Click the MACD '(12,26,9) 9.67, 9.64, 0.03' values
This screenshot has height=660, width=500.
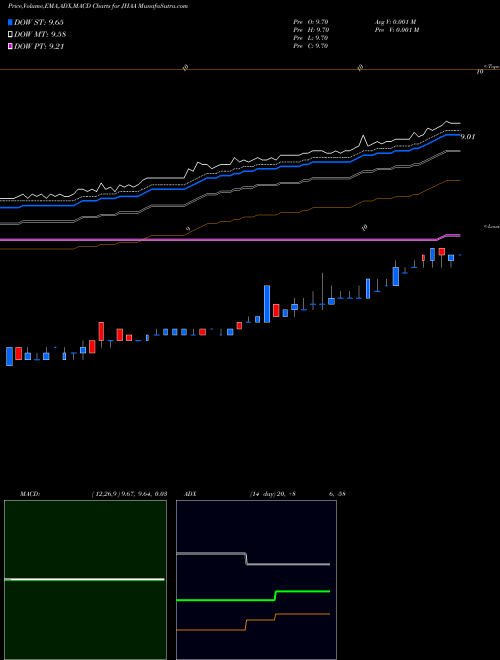click(129, 494)
